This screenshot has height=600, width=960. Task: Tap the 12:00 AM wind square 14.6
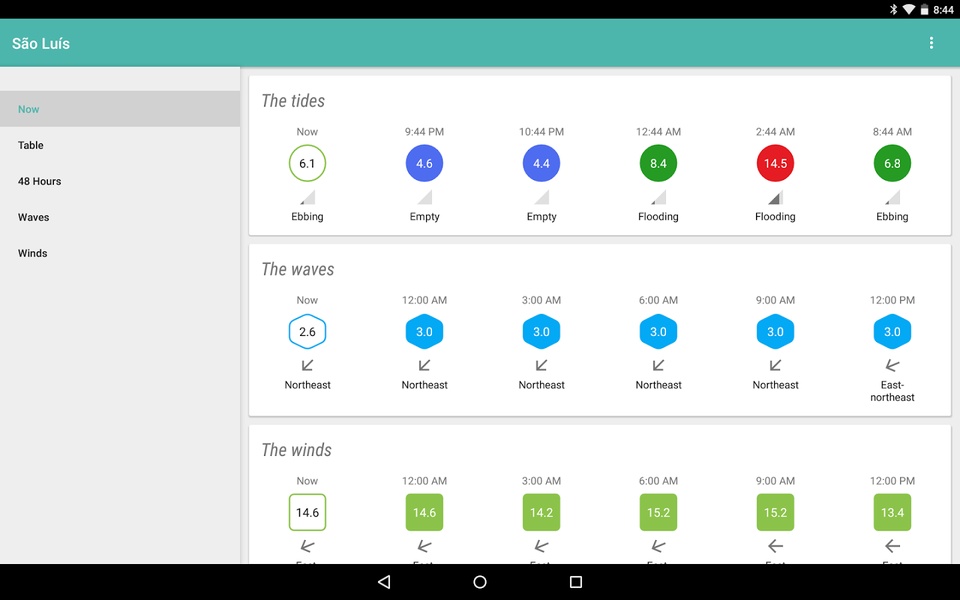[424, 512]
